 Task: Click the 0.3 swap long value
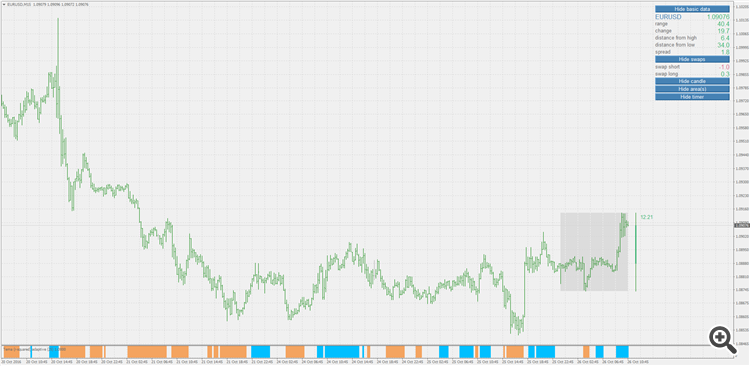[725, 74]
